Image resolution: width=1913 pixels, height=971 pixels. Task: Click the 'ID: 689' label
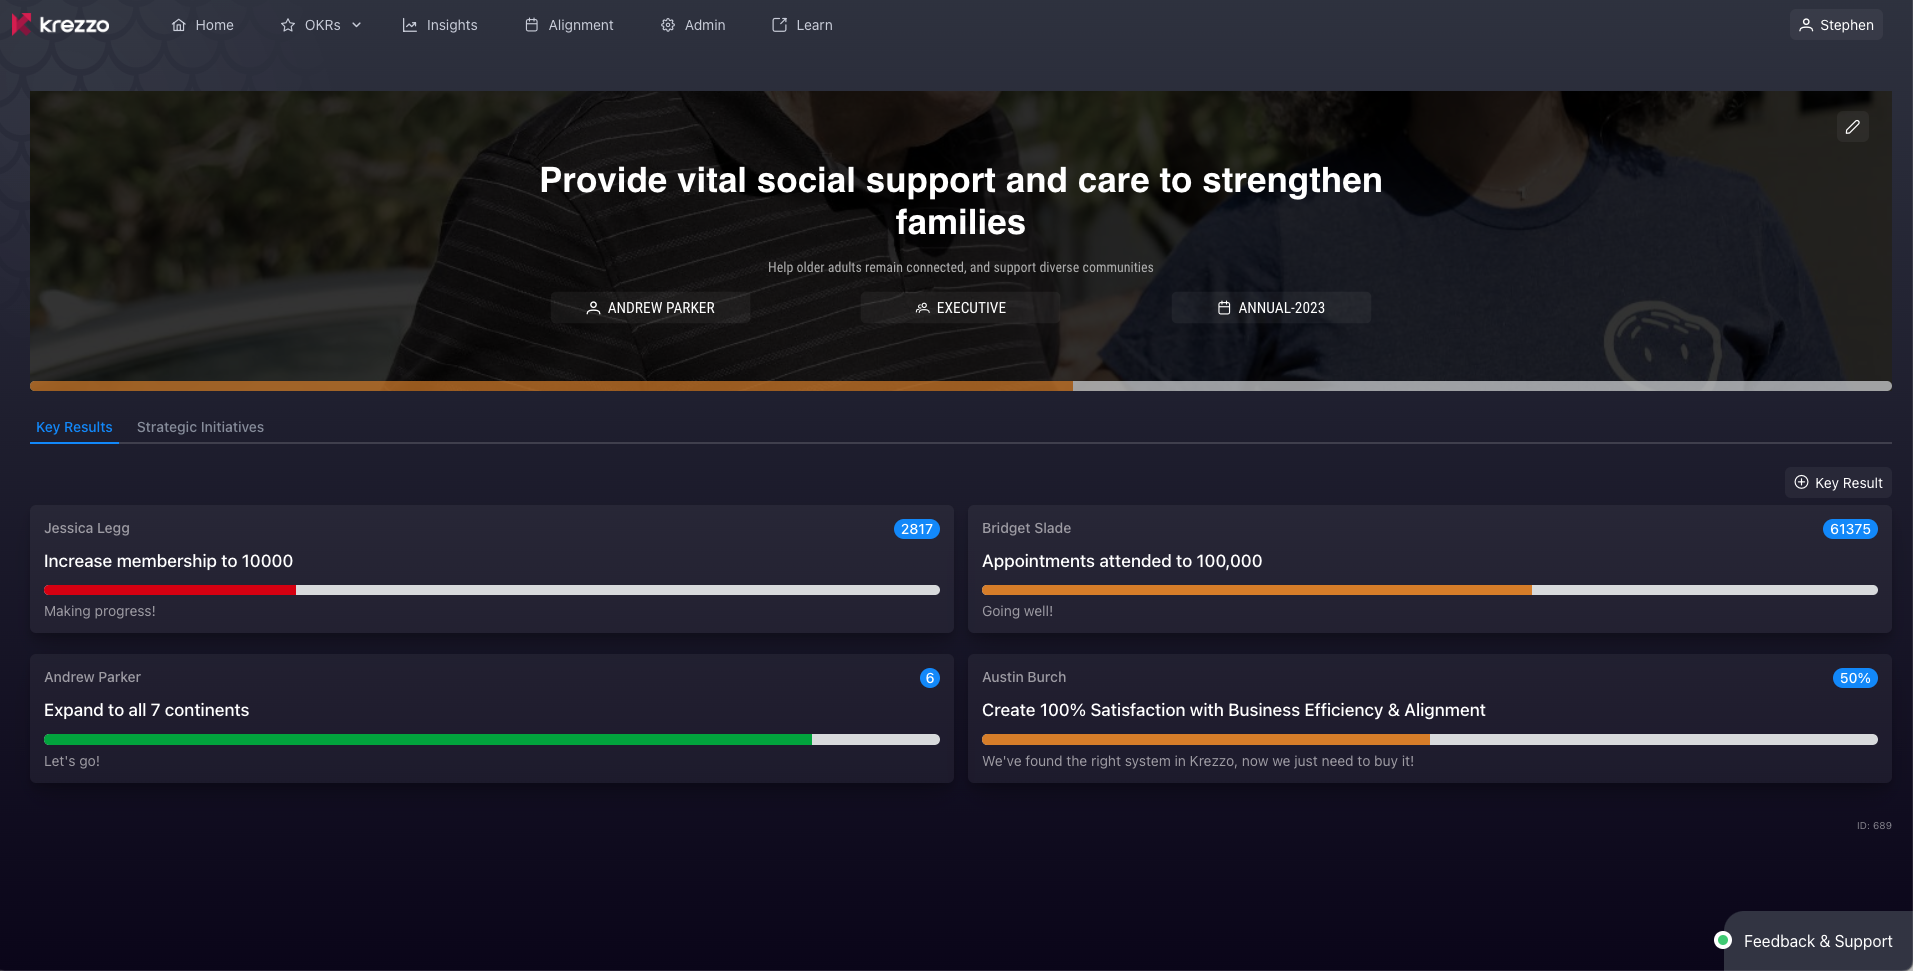click(1874, 826)
